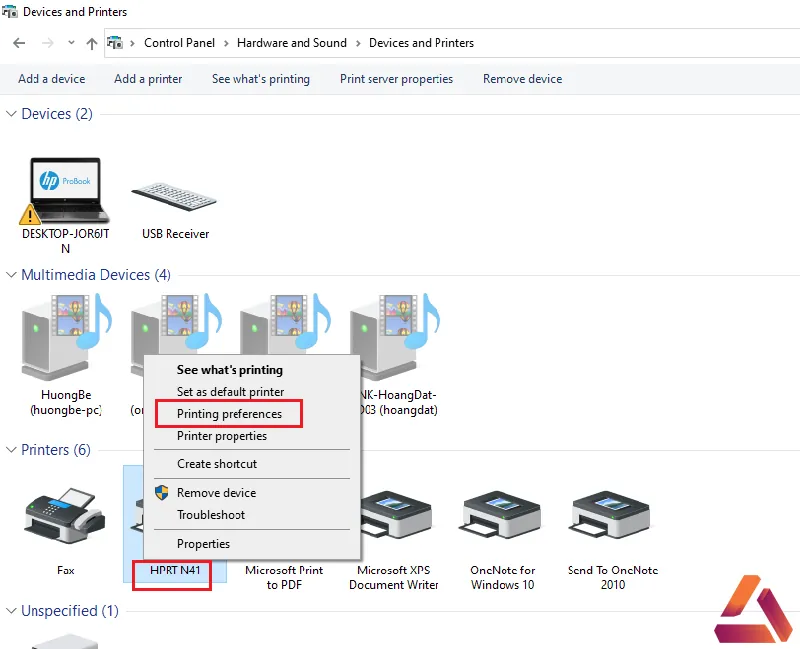Select the Microsoft Print to PDF label
This screenshot has height=649, width=800.
pyautogui.click(x=284, y=577)
